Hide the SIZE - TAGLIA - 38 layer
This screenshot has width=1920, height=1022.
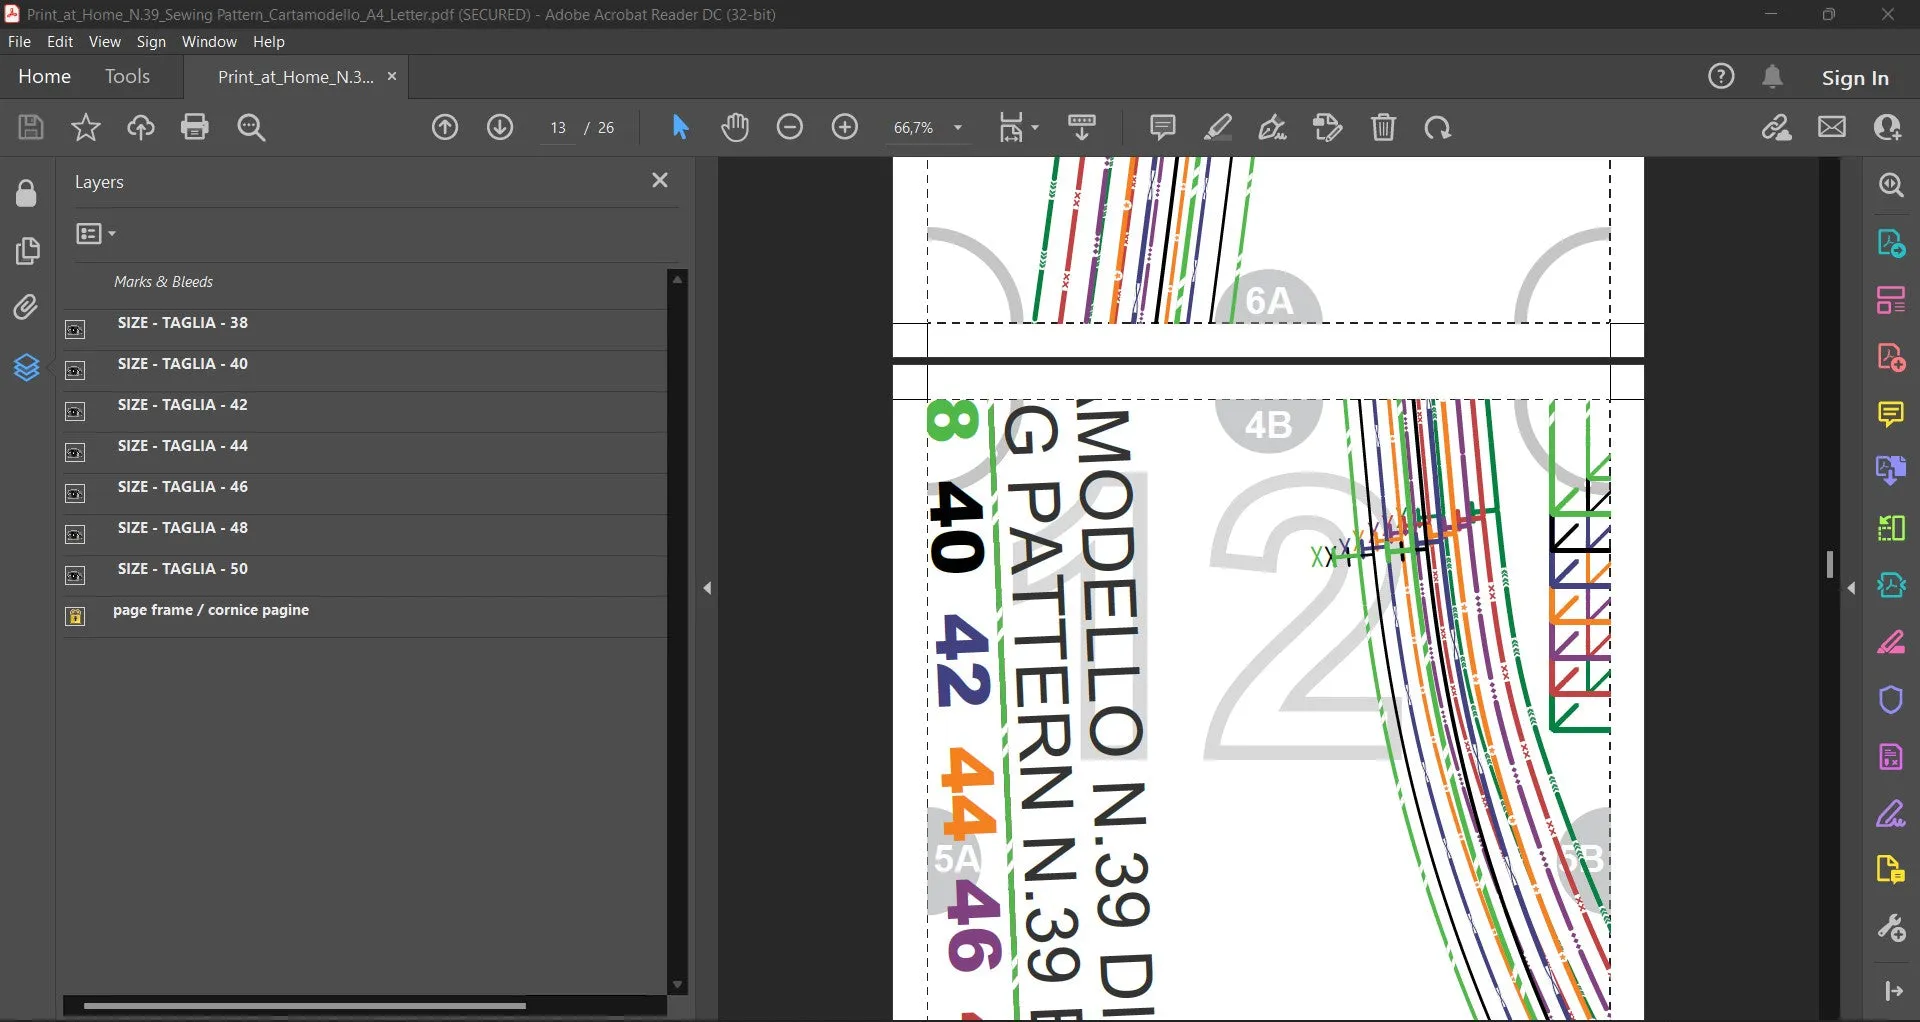[75, 329]
